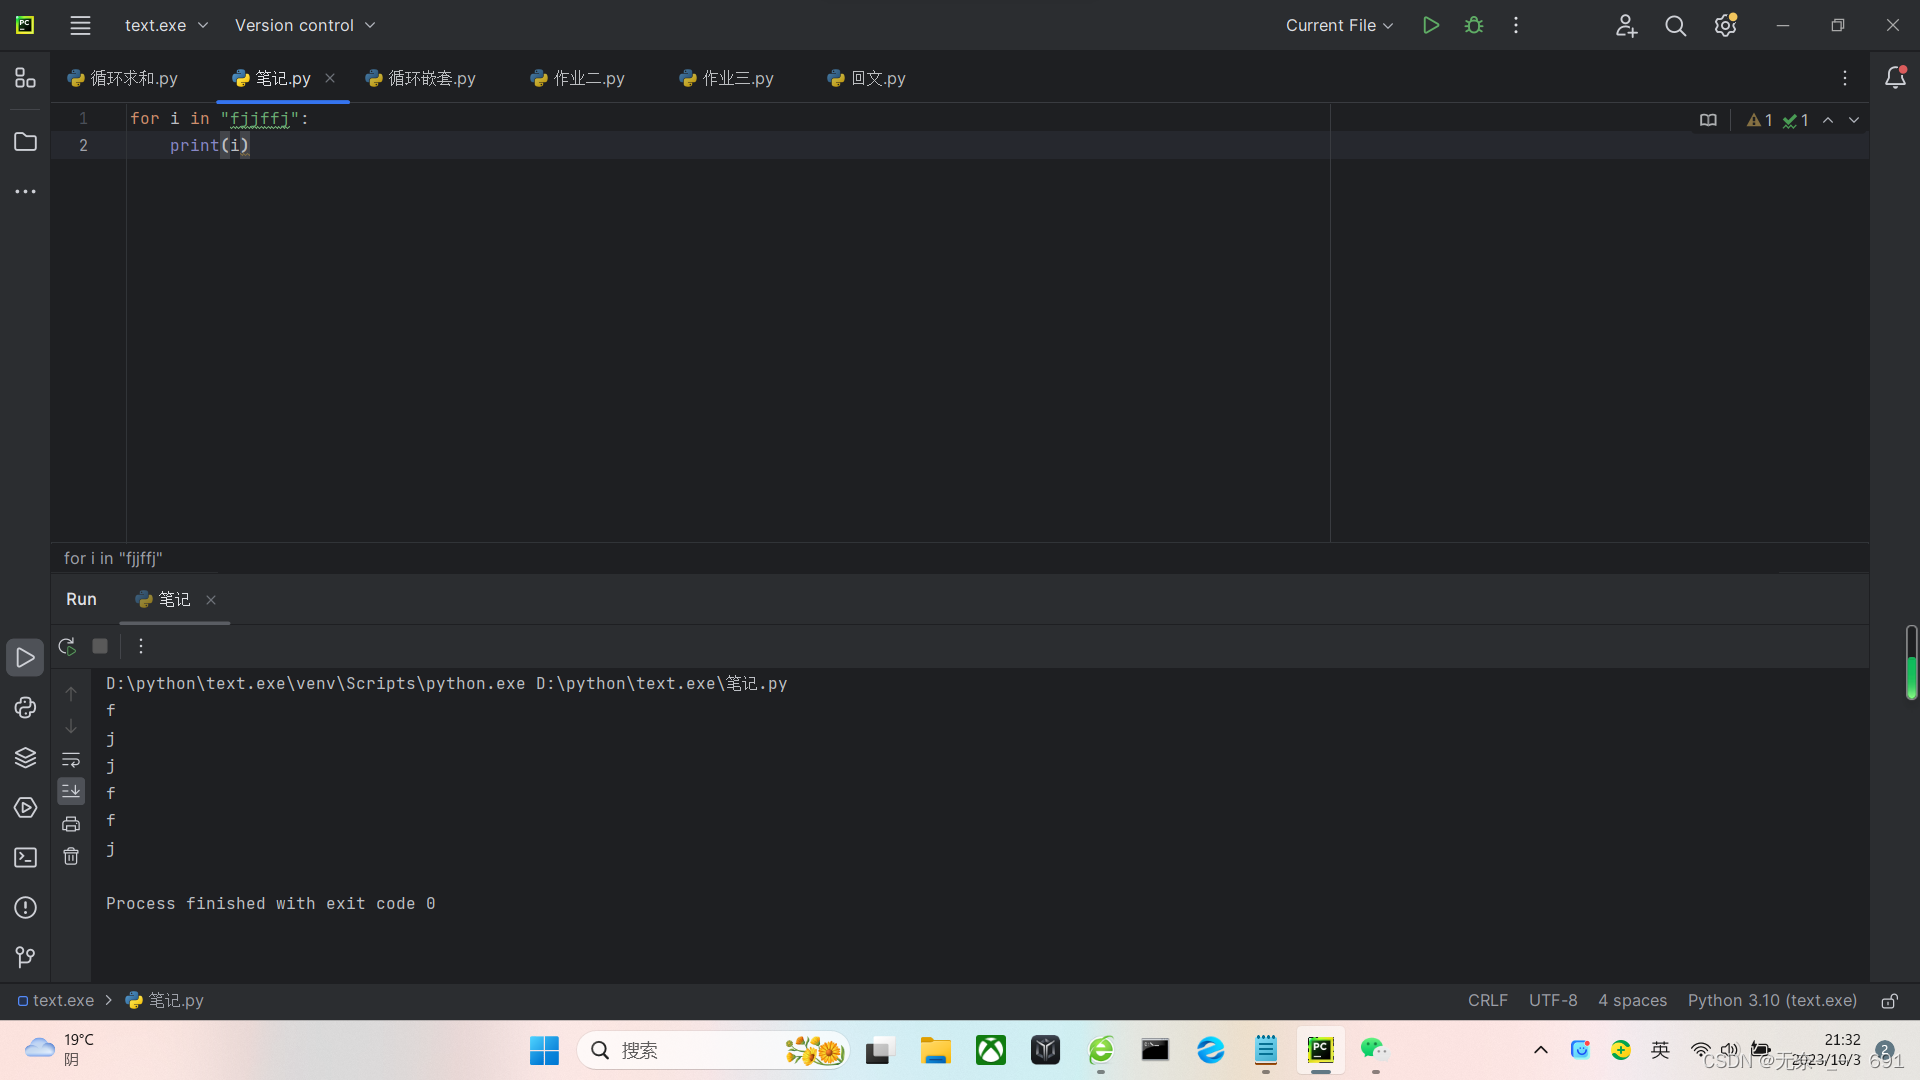Open the Problems tool window icon
This screenshot has width=1920, height=1080.
tap(25, 908)
